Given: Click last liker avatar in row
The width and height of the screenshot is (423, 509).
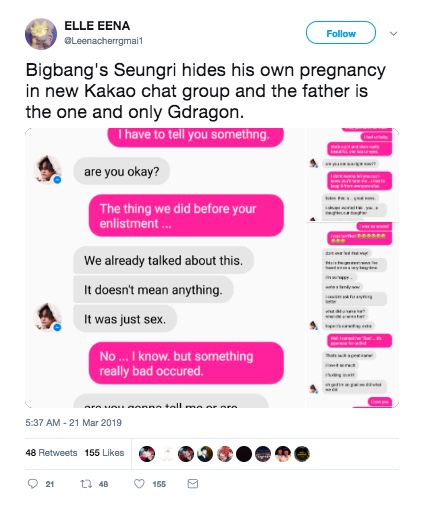Looking at the screenshot, I should (302, 454).
